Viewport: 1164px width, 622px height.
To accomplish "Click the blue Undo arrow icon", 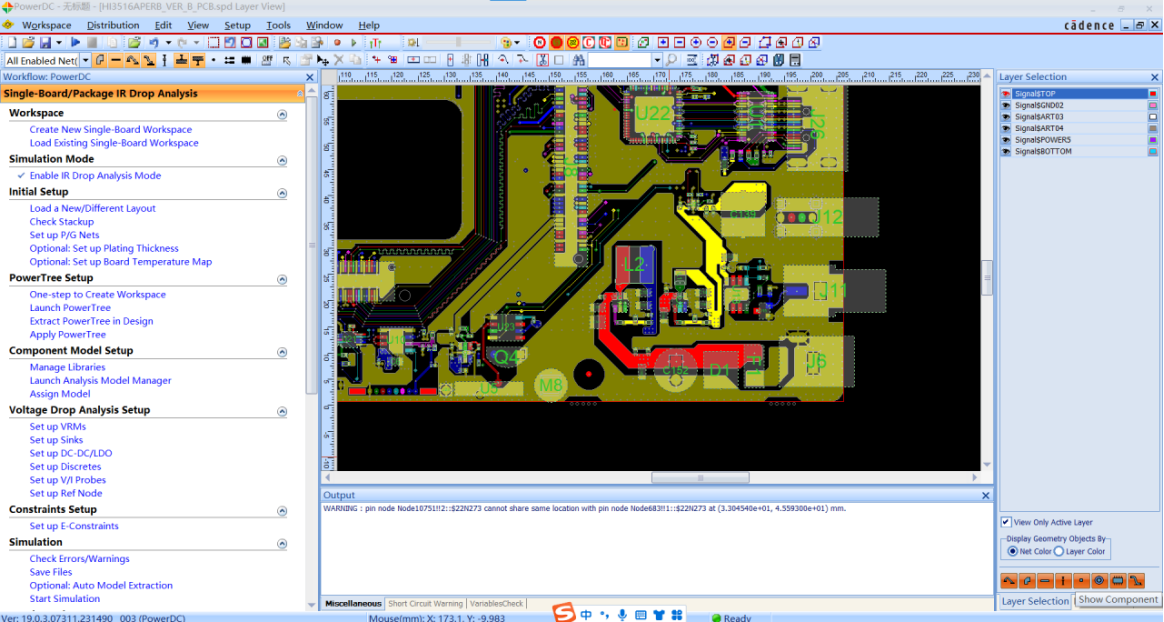I will [154, 42].
